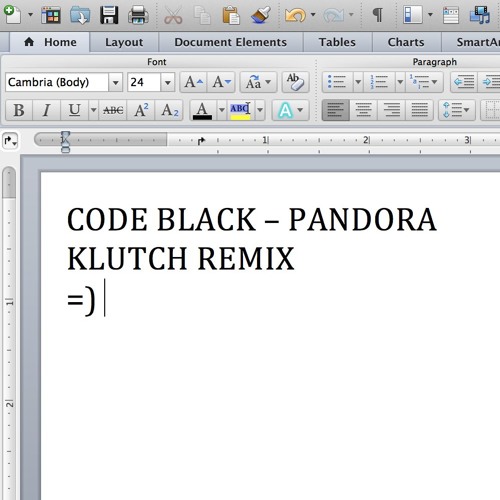Toggle strikethrough formatting
This screenshot has width=500, height=500.
tap(113, 110)
